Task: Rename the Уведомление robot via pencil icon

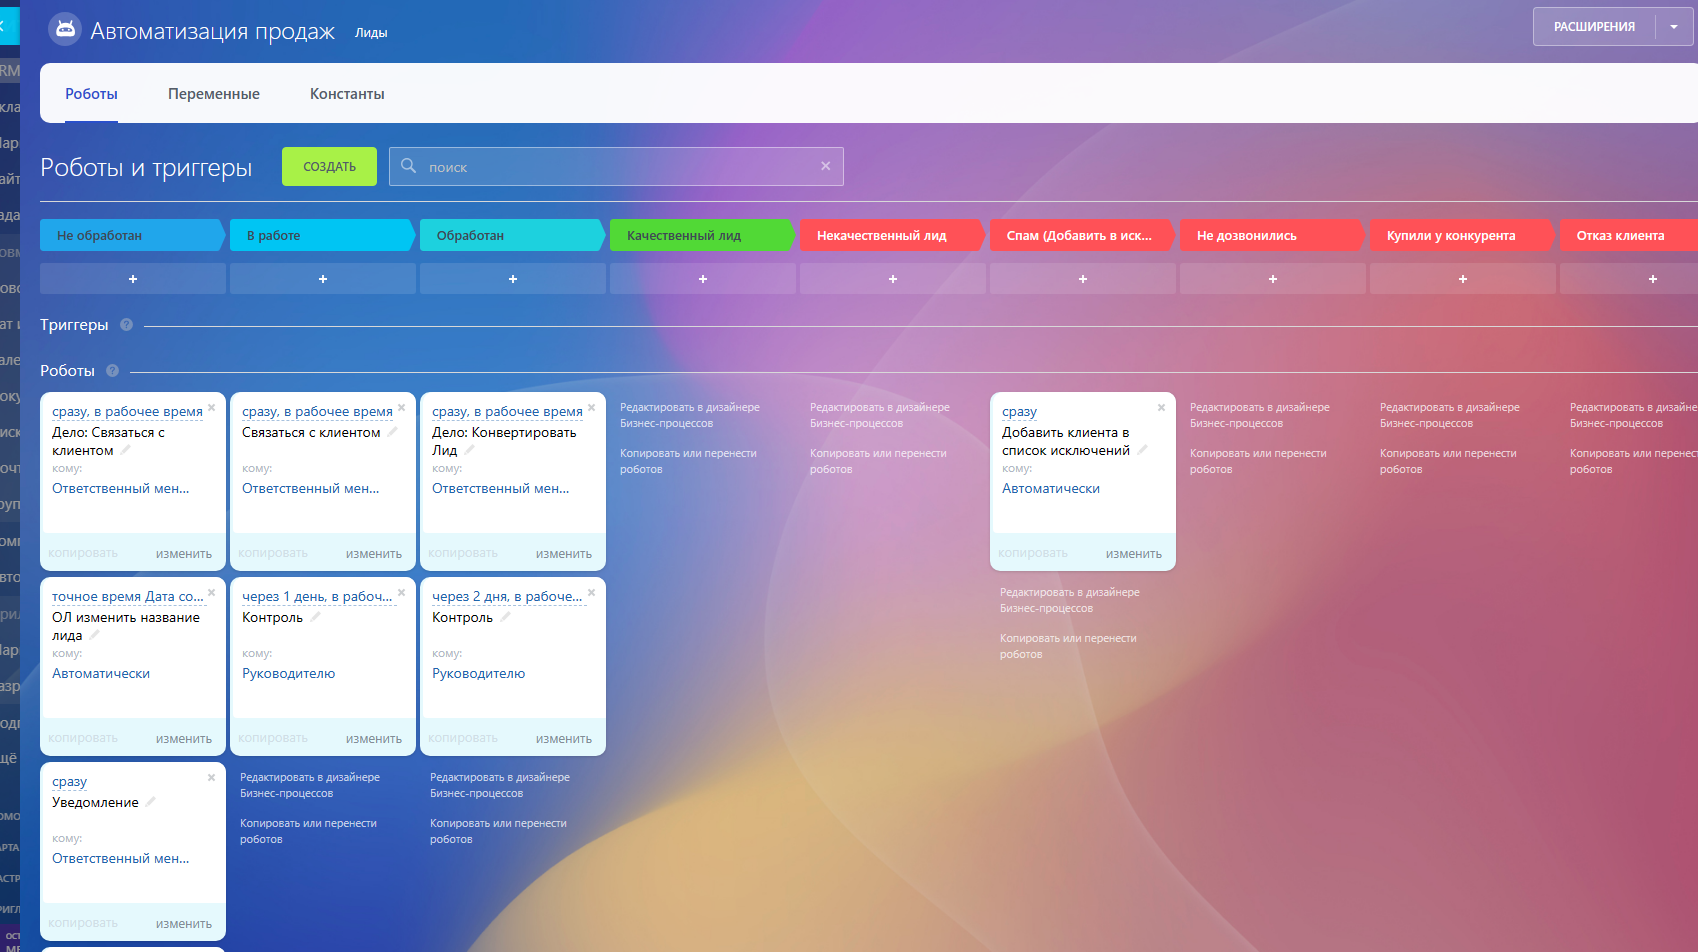Action: tap(151, 802)
